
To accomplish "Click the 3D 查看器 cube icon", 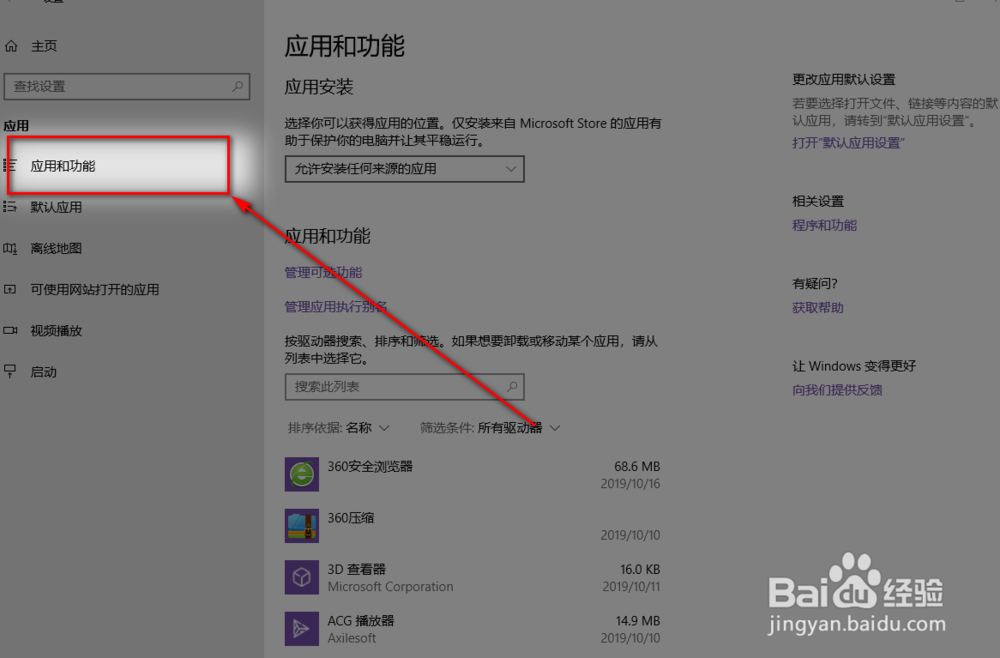I will [302, 577].
